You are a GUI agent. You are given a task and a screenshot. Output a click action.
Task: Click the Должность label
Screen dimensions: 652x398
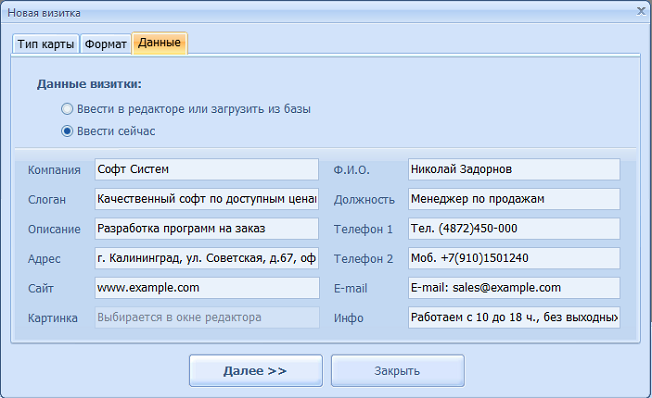tap(364, 200)
